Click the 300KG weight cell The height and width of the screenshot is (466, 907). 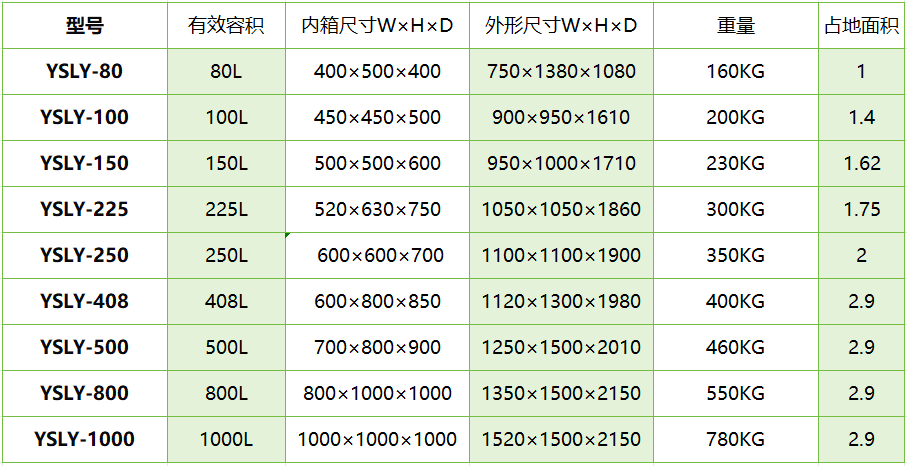pos(736,209)
